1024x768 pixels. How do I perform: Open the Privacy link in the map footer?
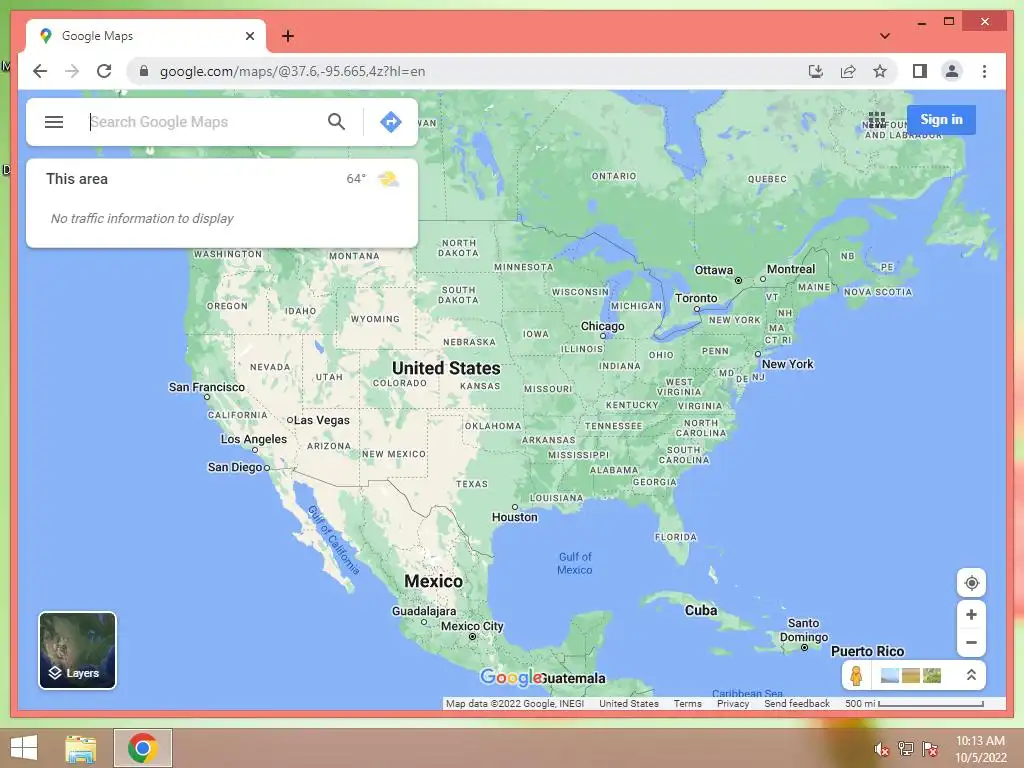(733, 703)
